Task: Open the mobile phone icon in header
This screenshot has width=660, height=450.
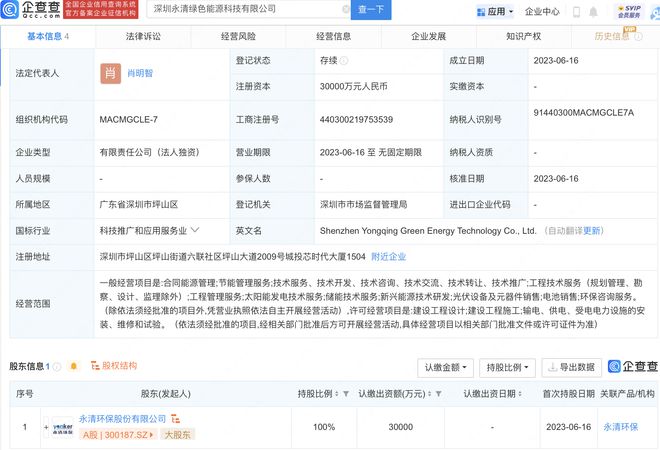Action: (576, 12)
